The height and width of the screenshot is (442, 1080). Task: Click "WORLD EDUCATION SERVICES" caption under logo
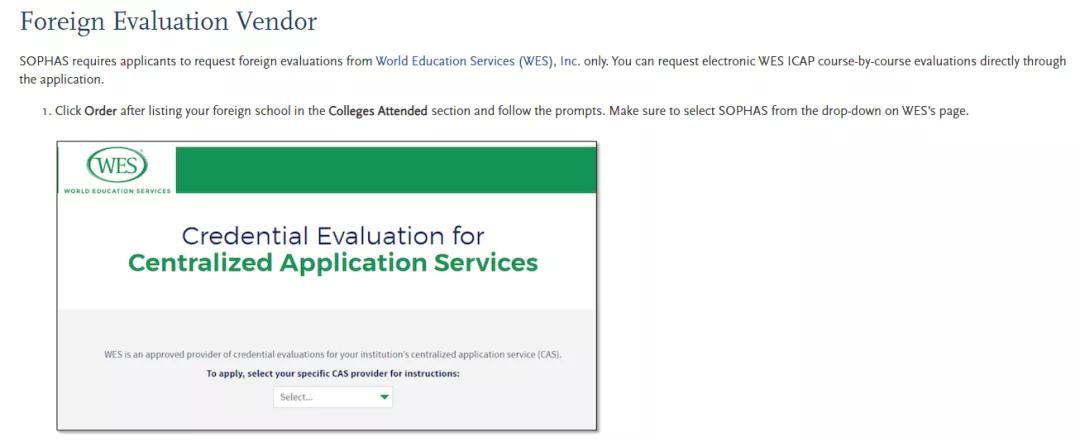pos(117,190)
